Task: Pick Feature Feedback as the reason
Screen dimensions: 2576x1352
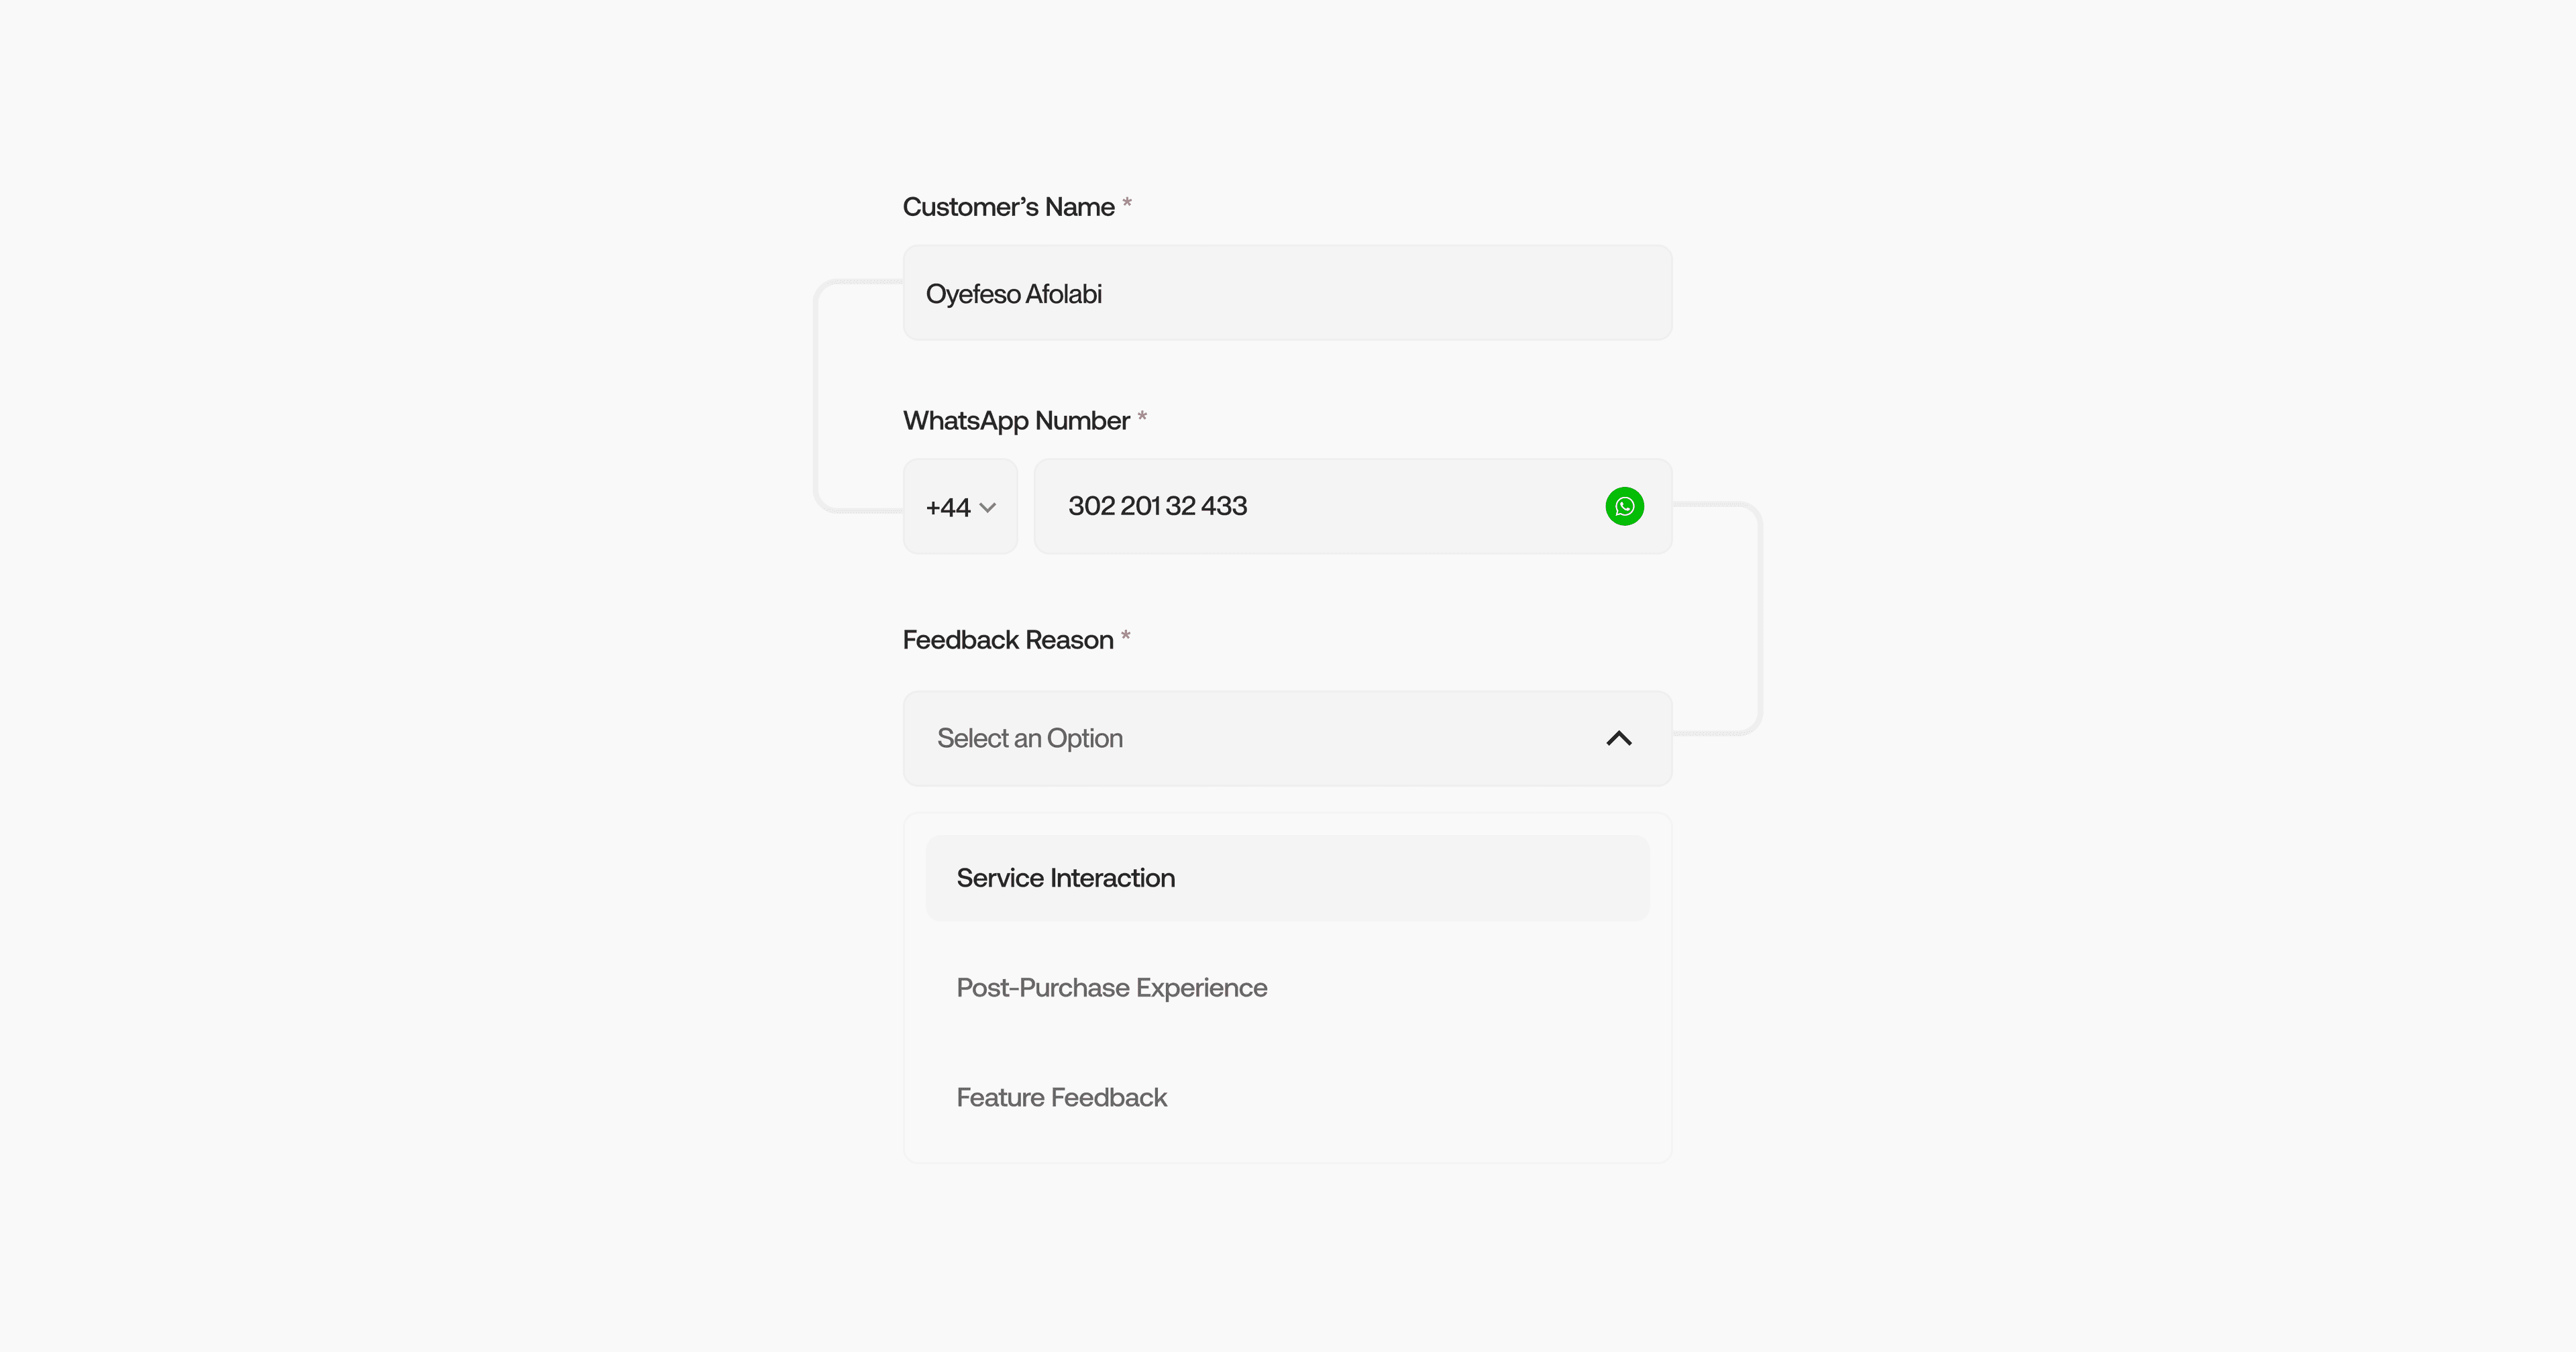Action: pyautogui.click(x=1061, y=1098)
